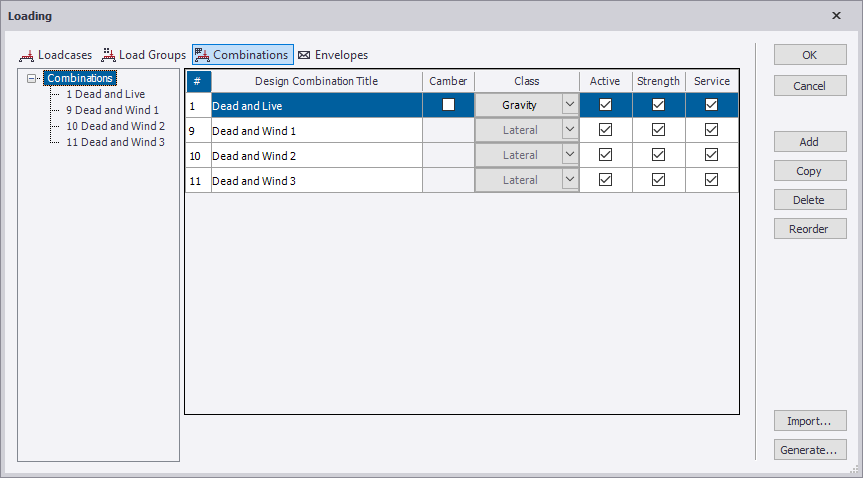The image size is (863, 478).
Task: Open the Gravity class dropdown arrow
Action: click(x=570, y=105)
